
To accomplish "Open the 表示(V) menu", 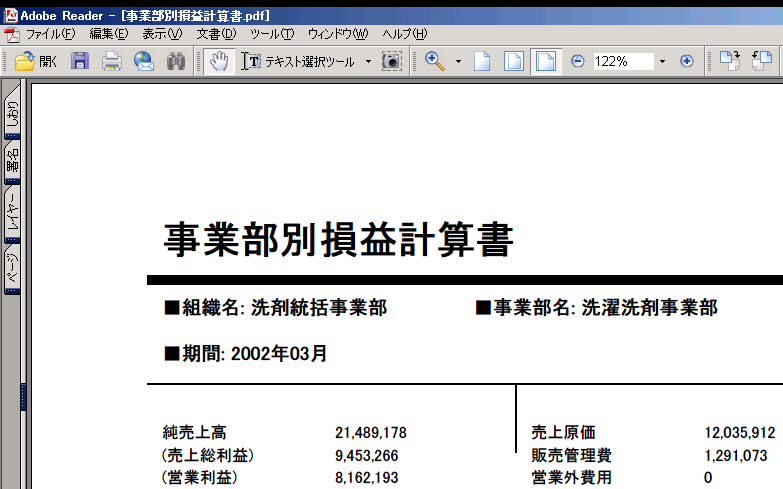I will click(162, 34).
